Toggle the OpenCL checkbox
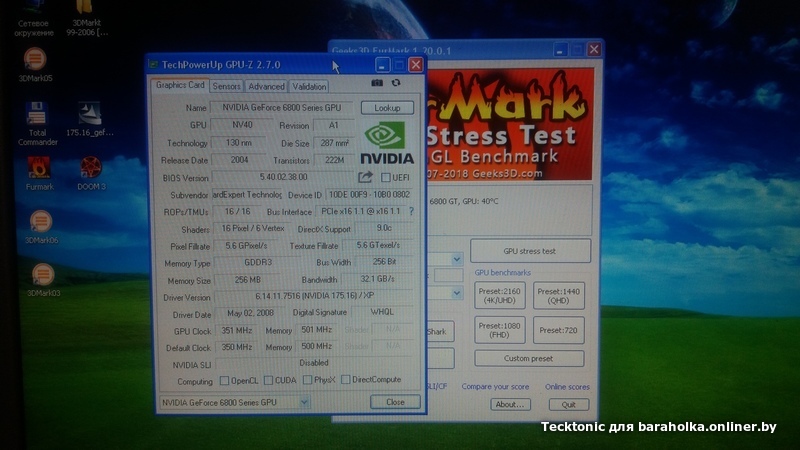 tap(224, 381)
